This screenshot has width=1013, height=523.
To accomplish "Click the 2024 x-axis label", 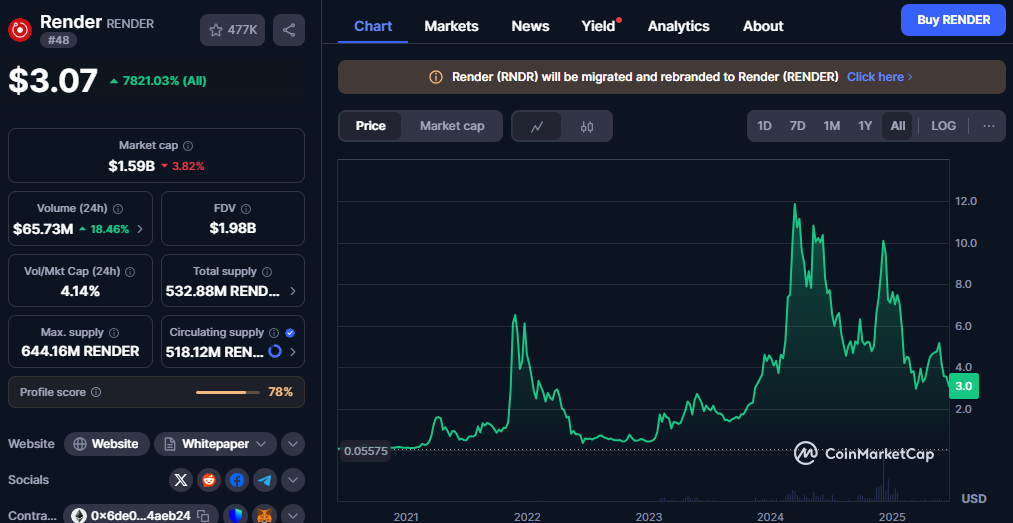I will click(770, 517).
